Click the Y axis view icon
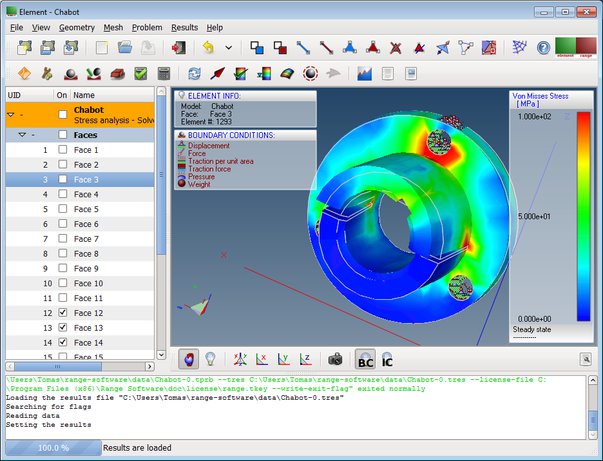603x461 pixels. tap(284, 359)
